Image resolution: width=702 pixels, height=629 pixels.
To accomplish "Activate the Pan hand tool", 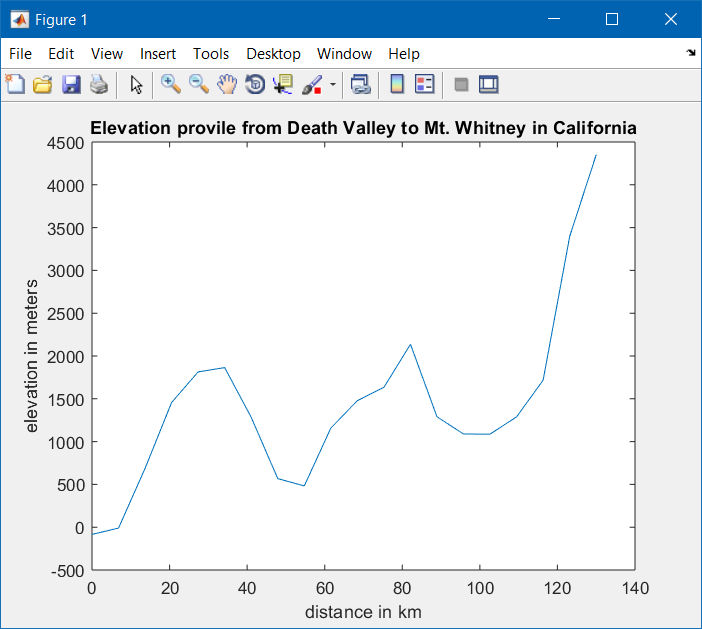I will click(x=227, y=85).
